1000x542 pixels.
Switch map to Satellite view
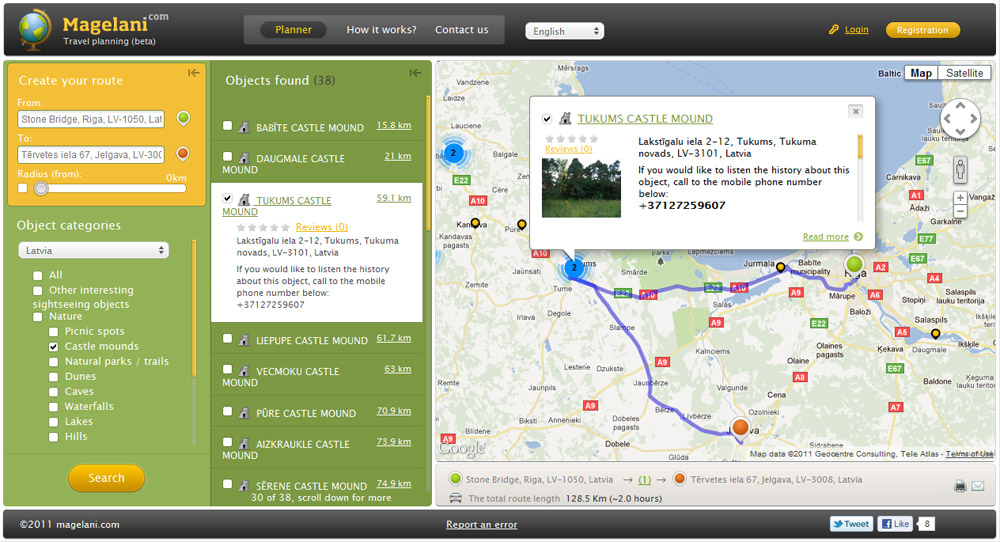(x=964, y=73)
